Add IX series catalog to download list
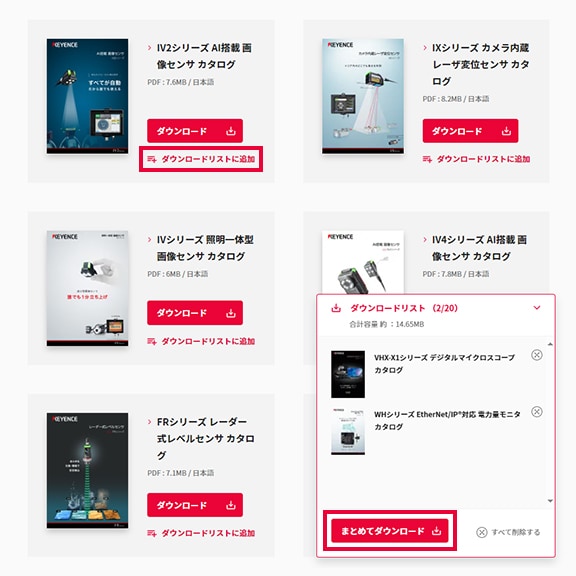Screen dimensions: 576x576 click(476, 159)
